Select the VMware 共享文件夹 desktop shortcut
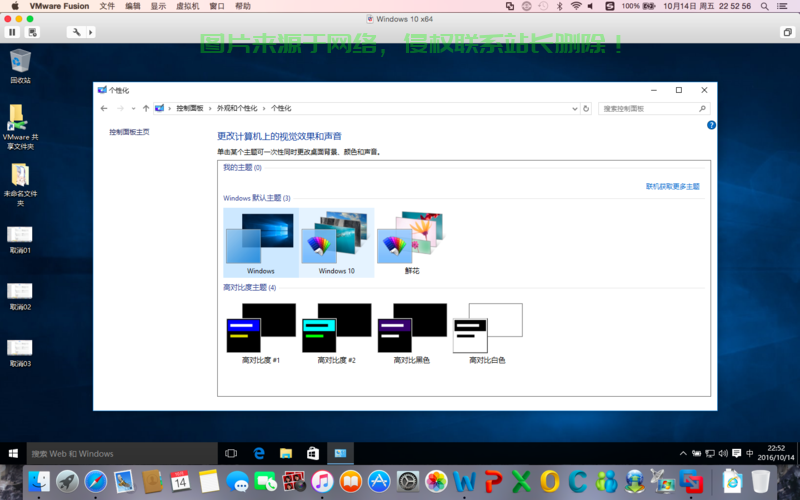 tap(20, 127)
